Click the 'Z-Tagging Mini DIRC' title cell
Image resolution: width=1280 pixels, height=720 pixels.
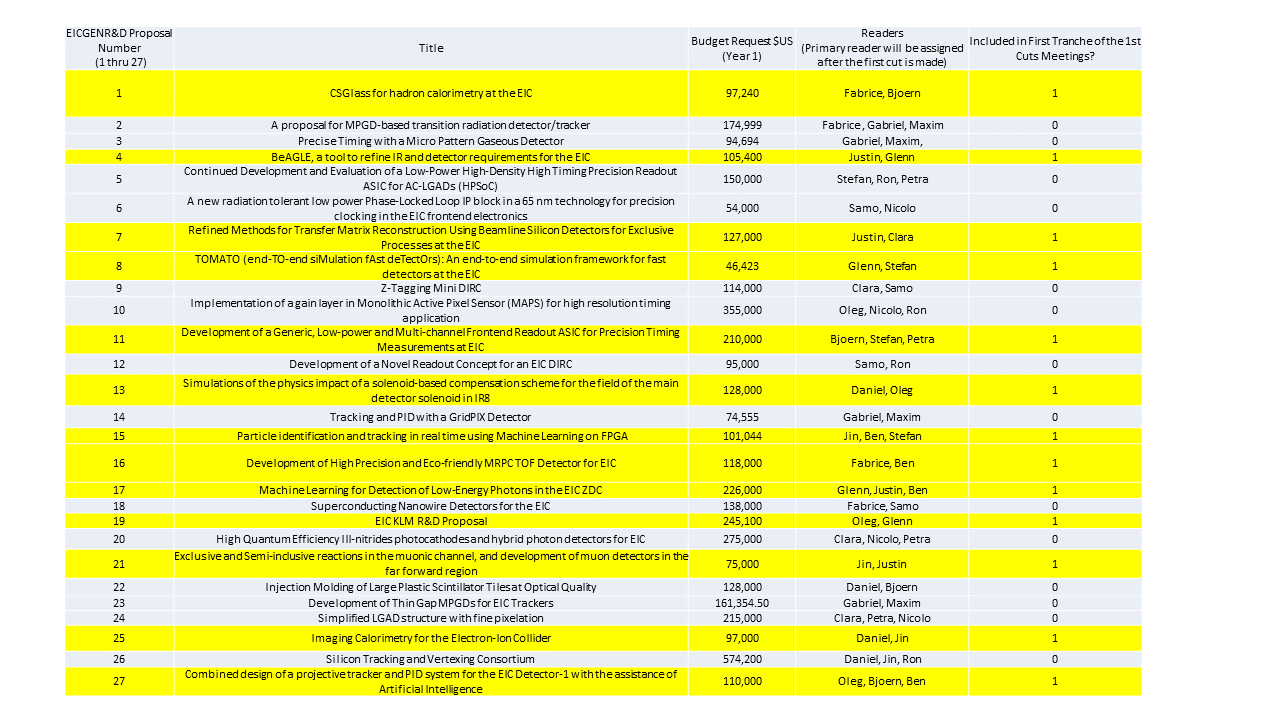[x=431, y=288]
